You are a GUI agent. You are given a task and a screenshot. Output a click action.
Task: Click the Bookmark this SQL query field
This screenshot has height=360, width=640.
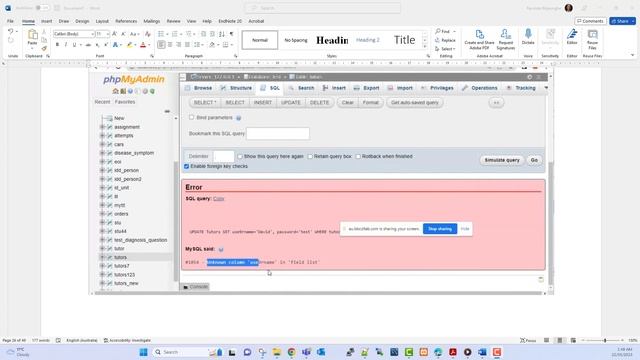pyautogui.click(x=278, y=133)
